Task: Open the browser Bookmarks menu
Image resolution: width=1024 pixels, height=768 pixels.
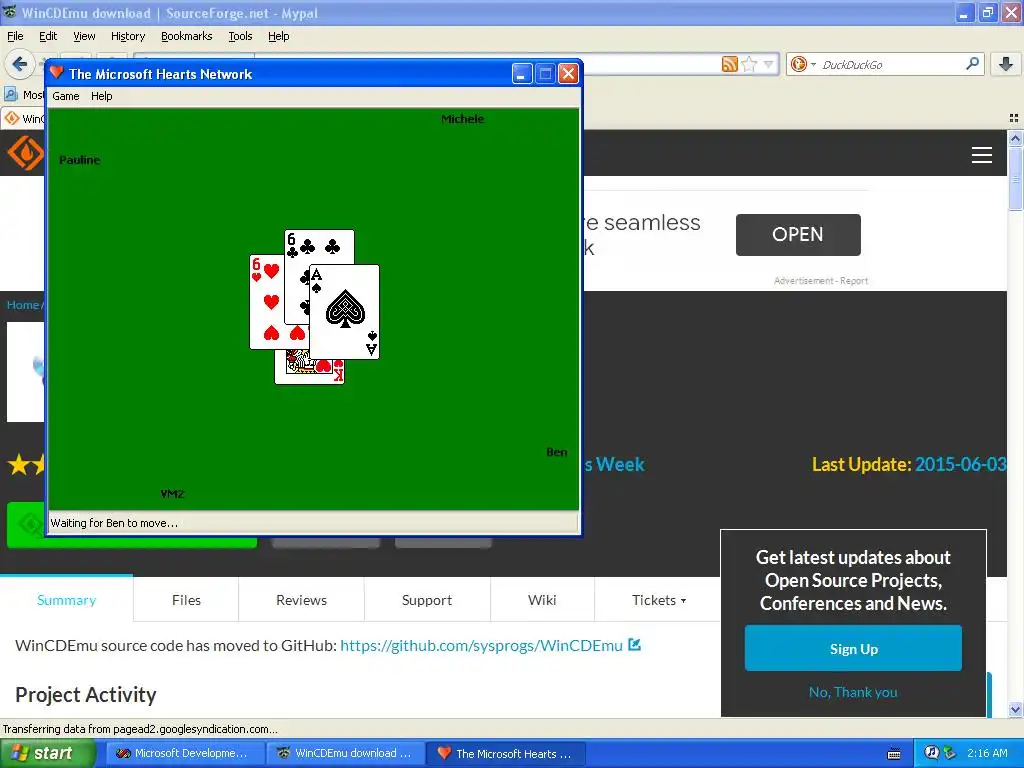Action: click(x=186, y=36)
